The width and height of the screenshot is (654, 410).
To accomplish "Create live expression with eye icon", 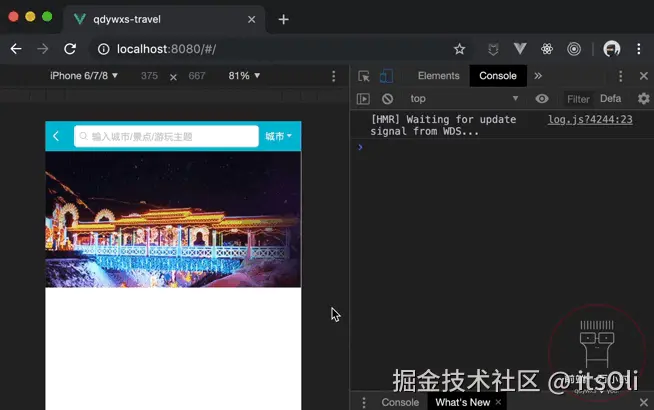I will click(x=542, y=99).
